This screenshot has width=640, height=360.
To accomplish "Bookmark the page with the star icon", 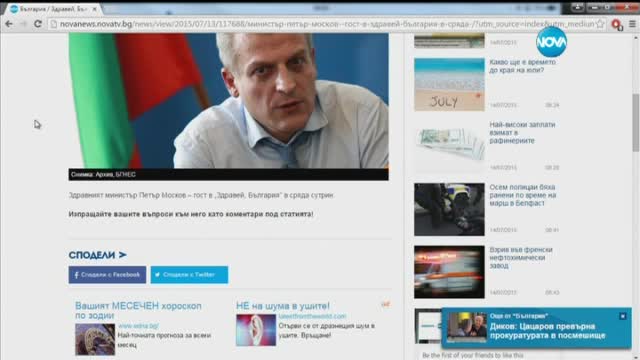I will click(x=600, y=24).
